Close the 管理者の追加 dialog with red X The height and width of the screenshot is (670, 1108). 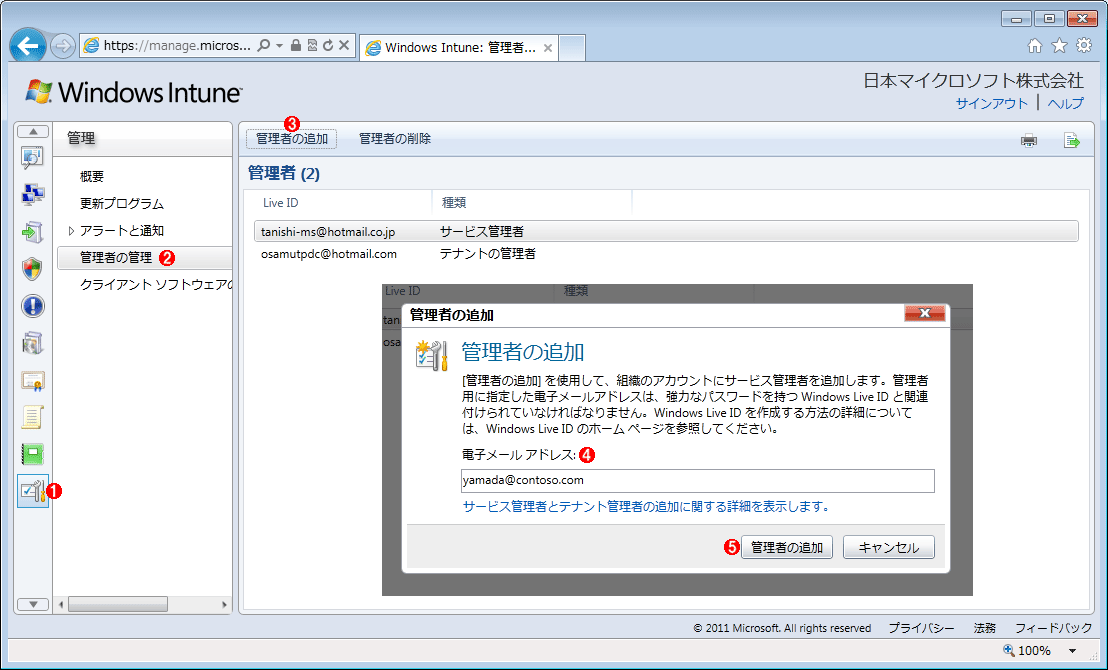point(924,313)
